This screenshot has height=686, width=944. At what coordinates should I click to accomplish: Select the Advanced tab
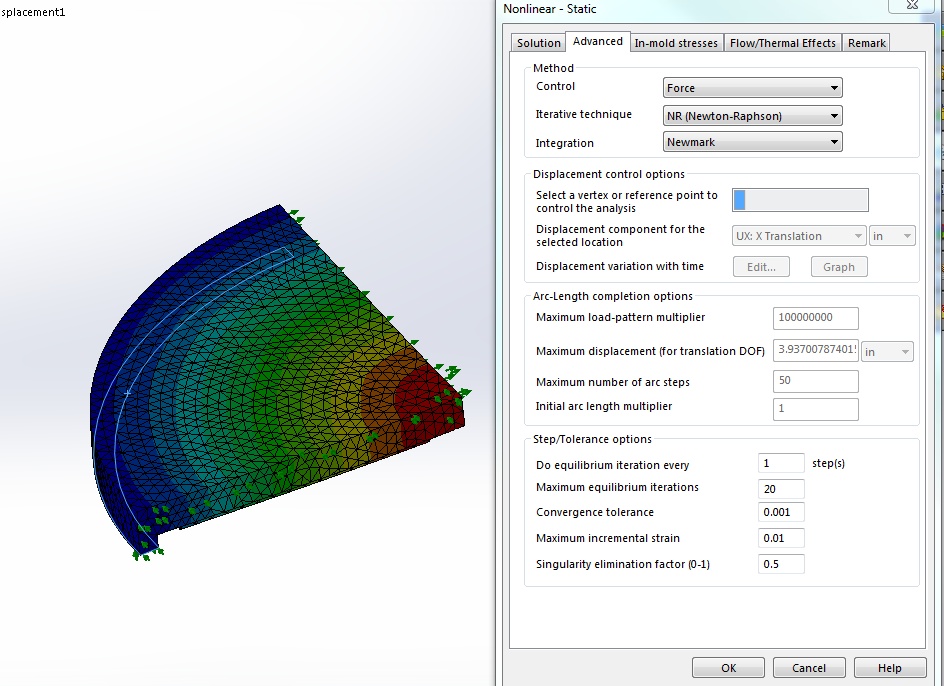click(x=598, y=42)
